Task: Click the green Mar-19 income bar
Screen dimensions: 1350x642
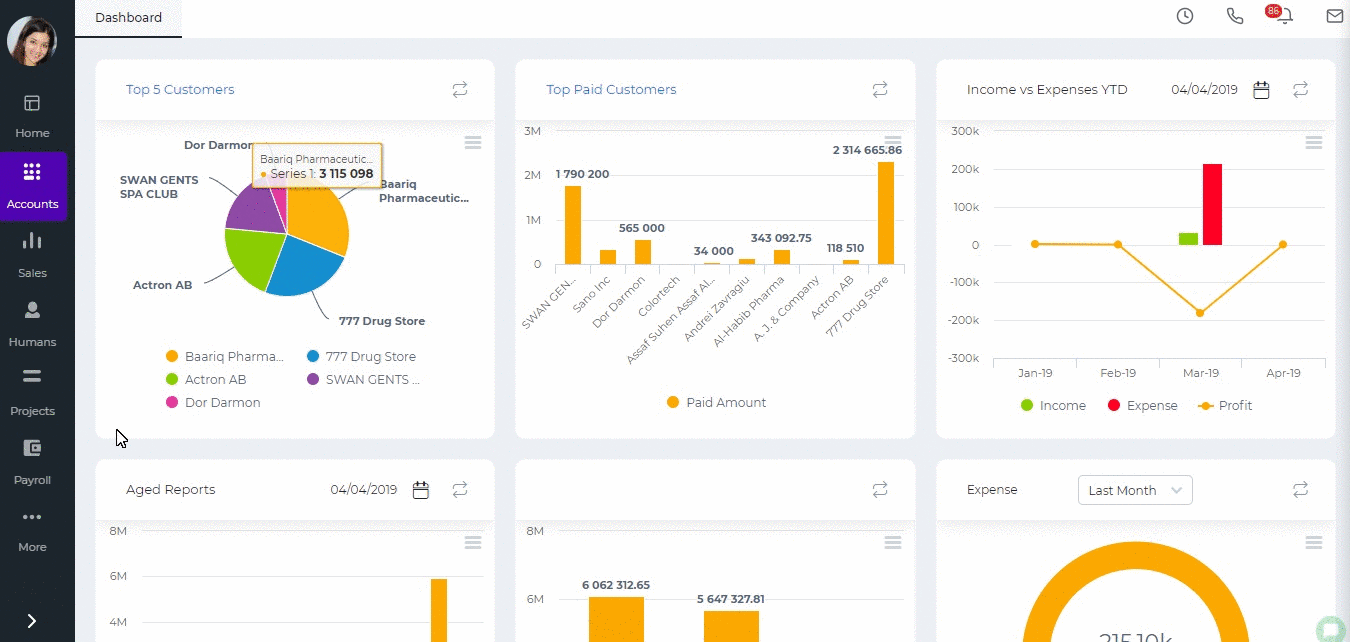Action: (x=1188, y=239)
